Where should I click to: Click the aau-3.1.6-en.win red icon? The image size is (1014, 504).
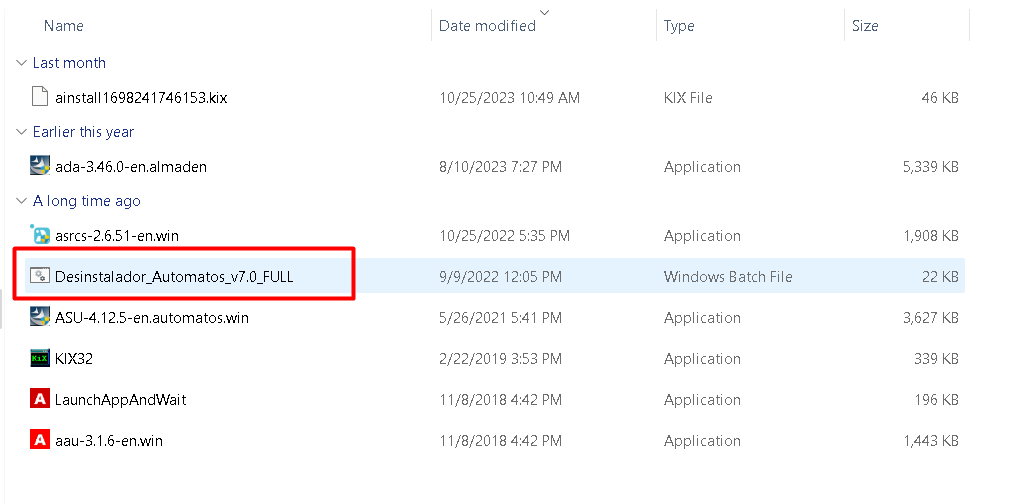tap(40, 440)
